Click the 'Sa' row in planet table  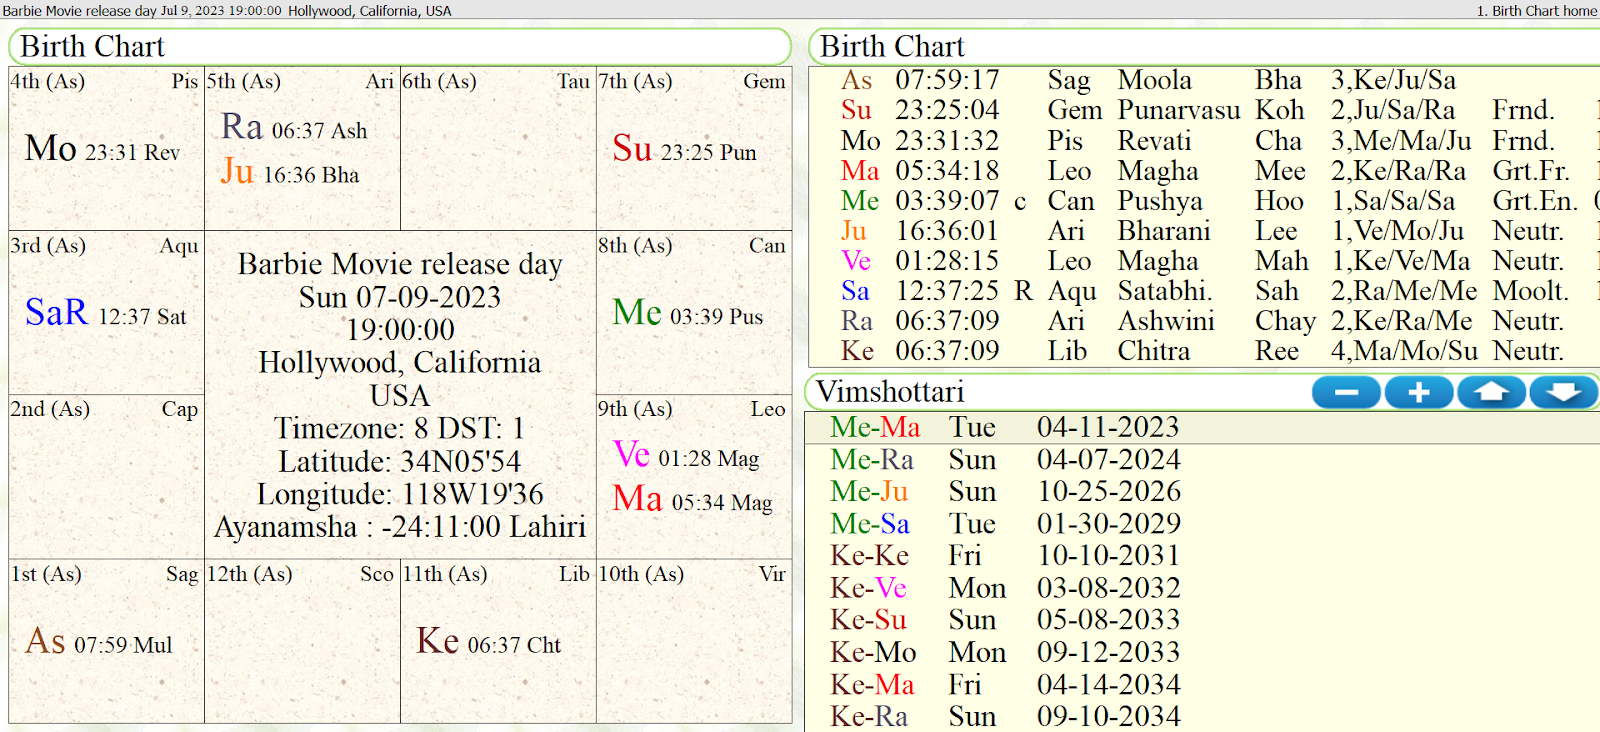coord(1204,291)
